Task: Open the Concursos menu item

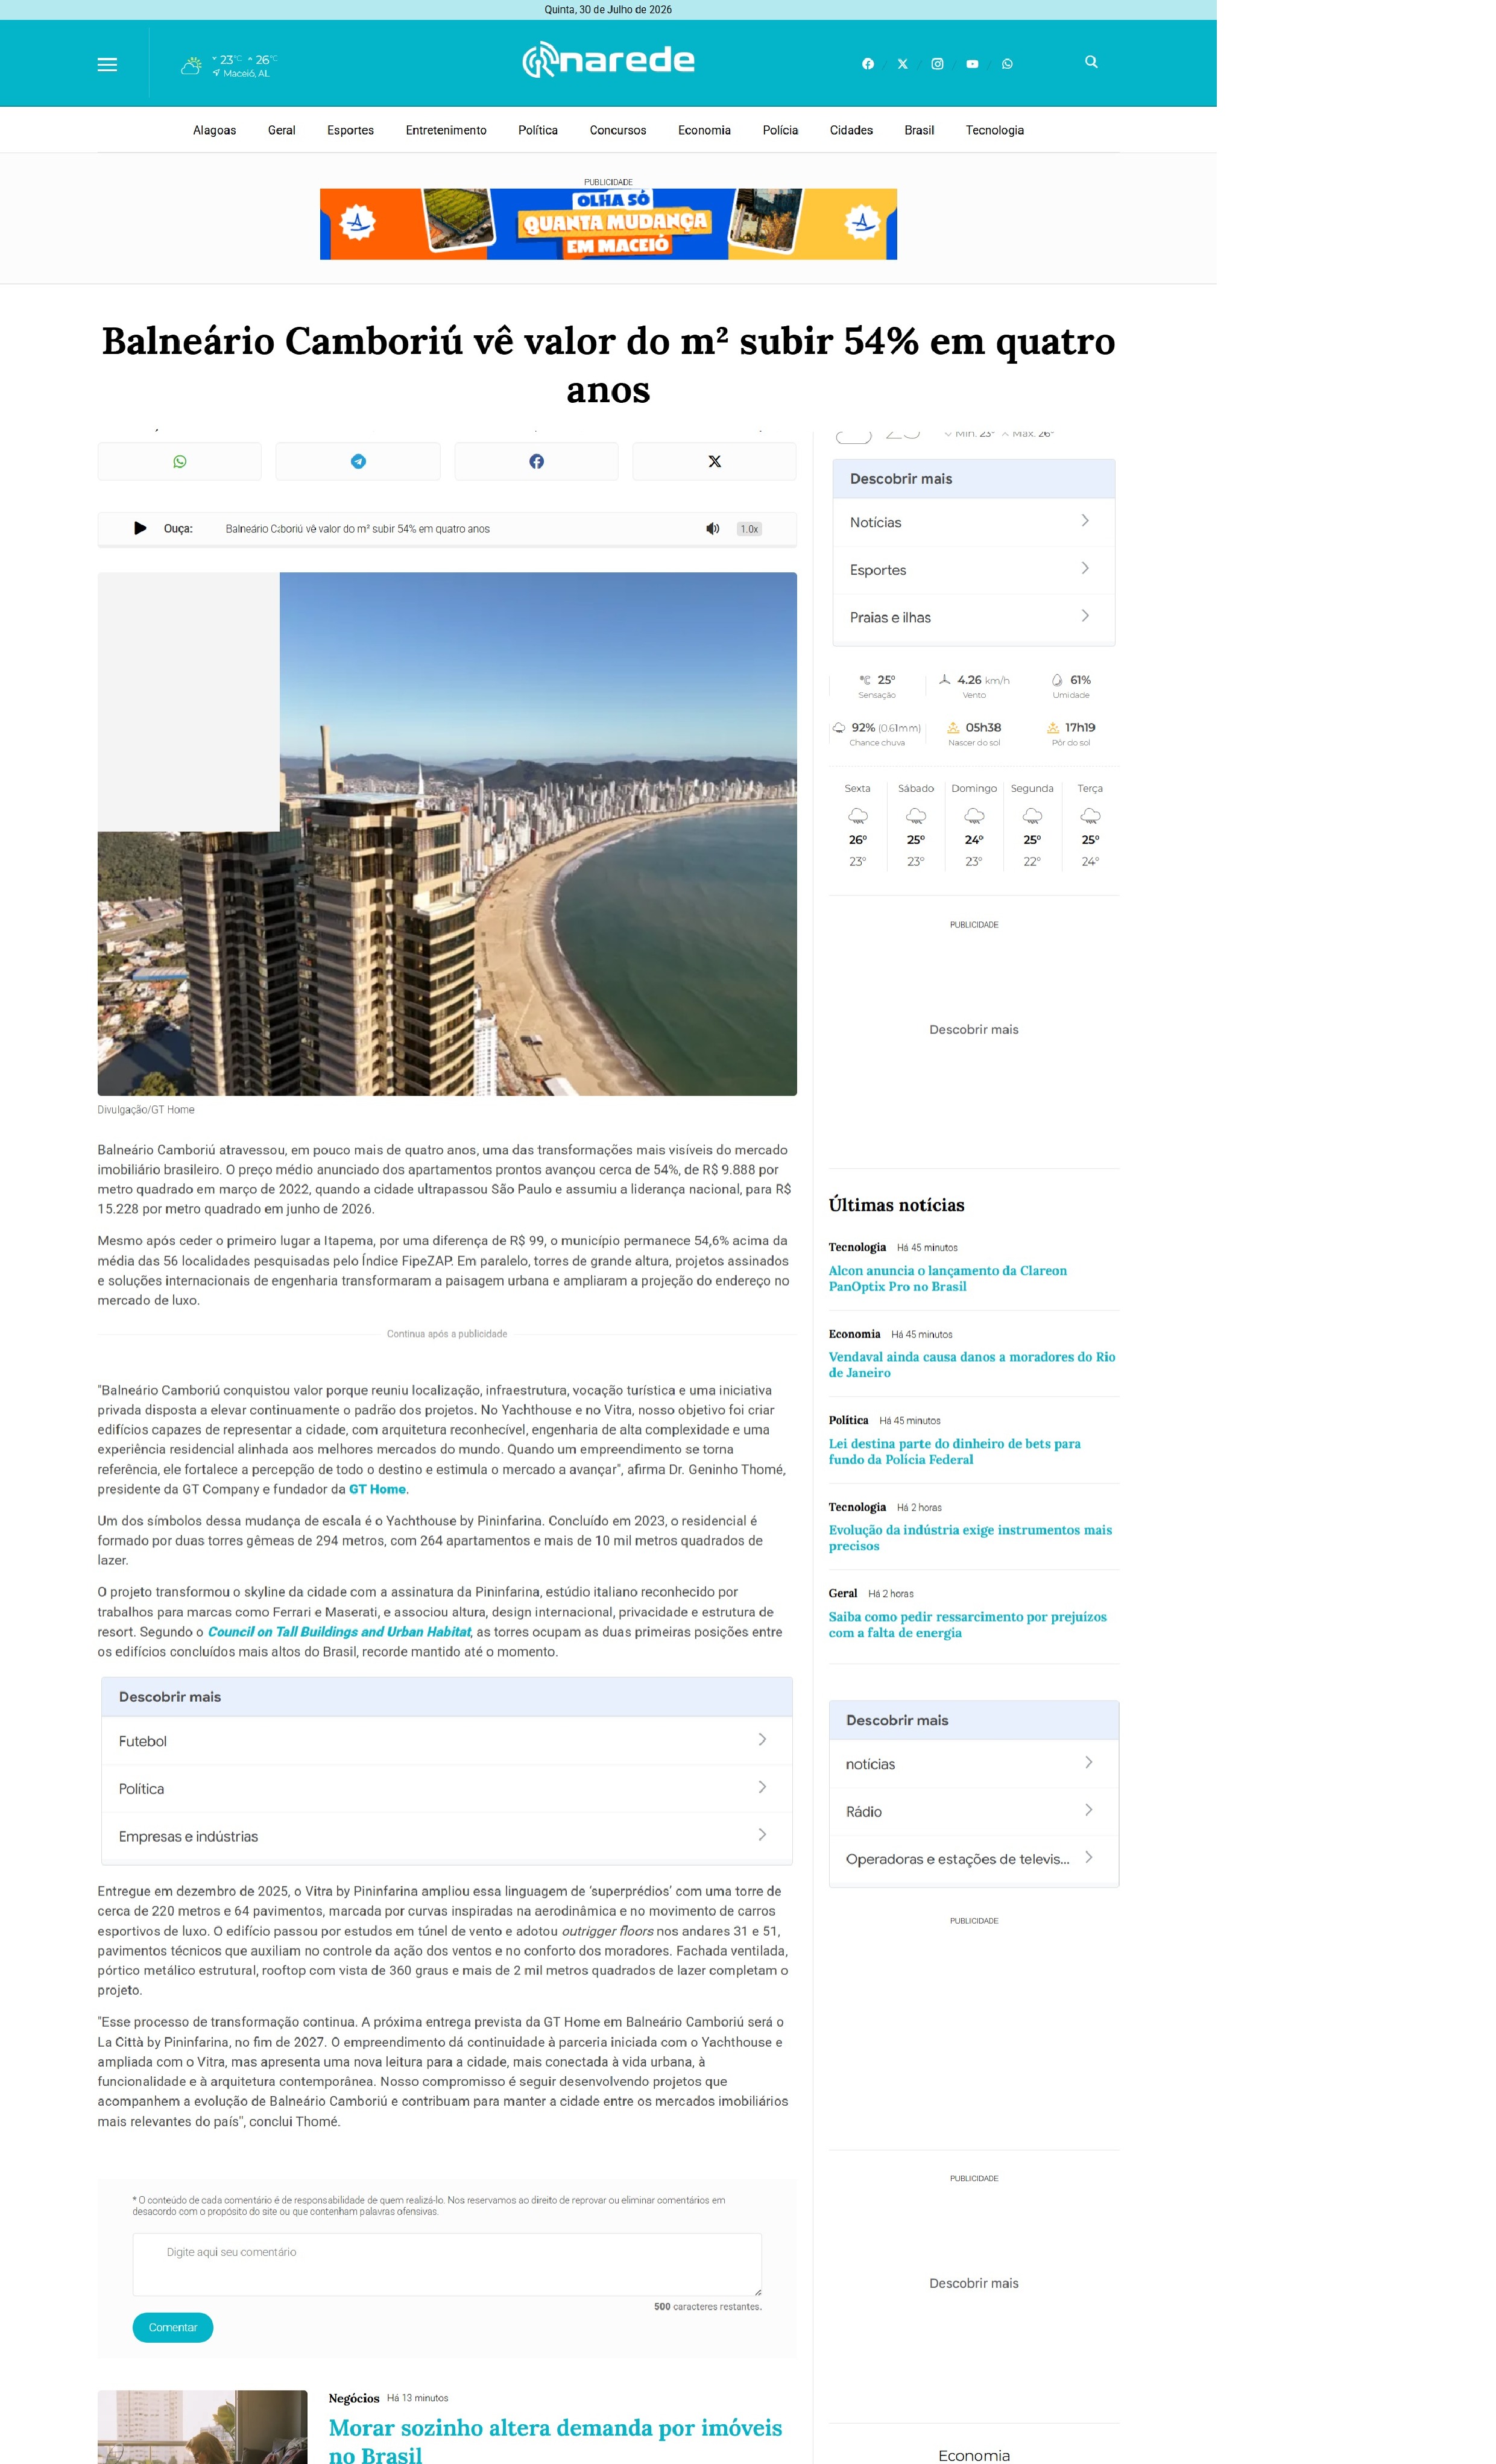Action: coord(618,130)
